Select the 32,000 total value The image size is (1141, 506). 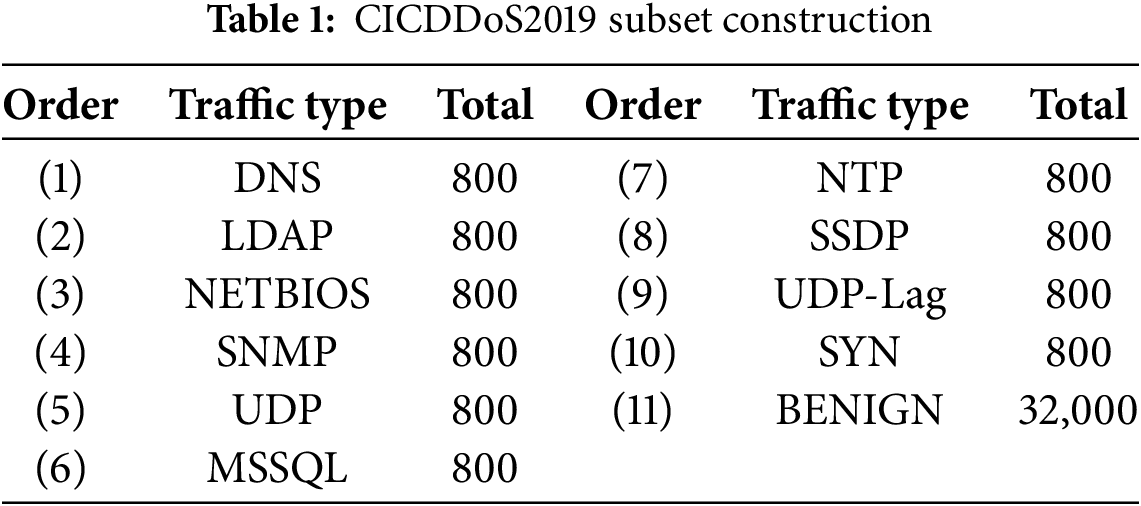pos(1077,410)
